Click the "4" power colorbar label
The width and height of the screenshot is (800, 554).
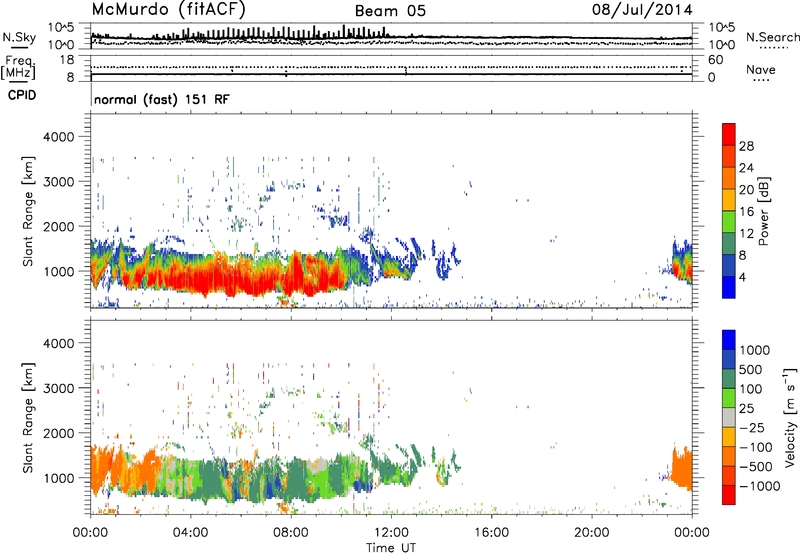[x=742, y=277]
